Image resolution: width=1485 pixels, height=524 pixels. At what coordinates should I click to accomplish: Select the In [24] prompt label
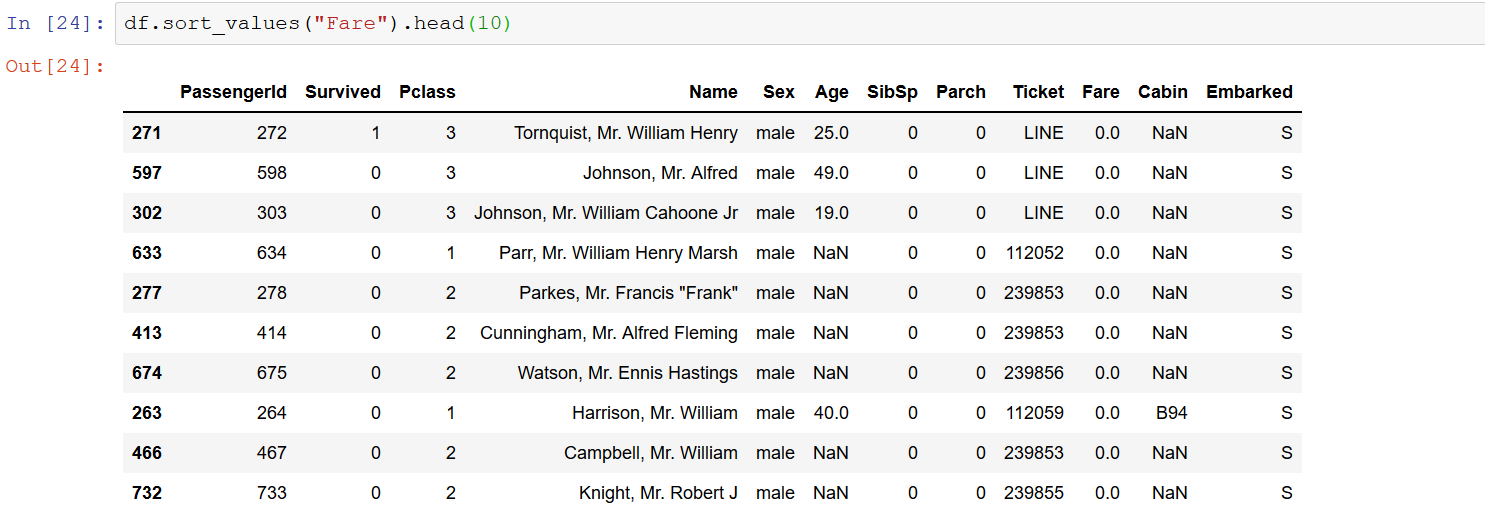(x=55, y=24)
